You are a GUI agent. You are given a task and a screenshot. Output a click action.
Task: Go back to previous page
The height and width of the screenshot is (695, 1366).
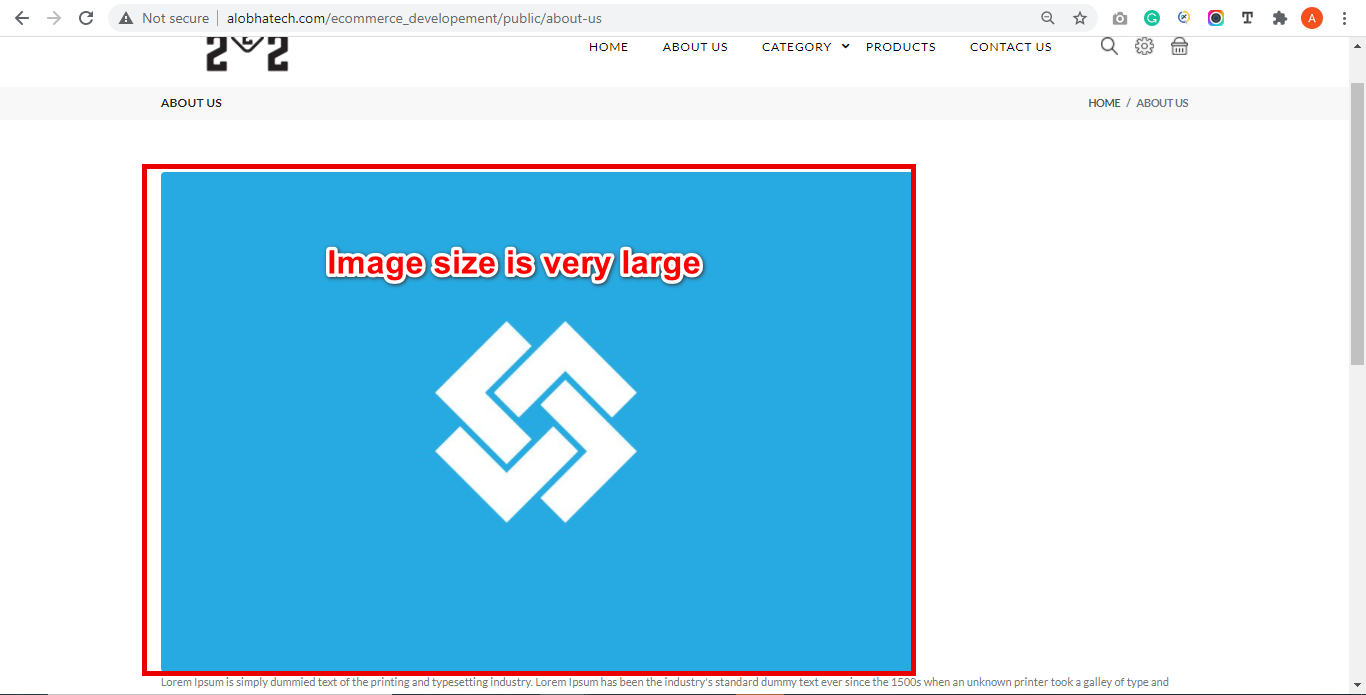click(22, 18)
